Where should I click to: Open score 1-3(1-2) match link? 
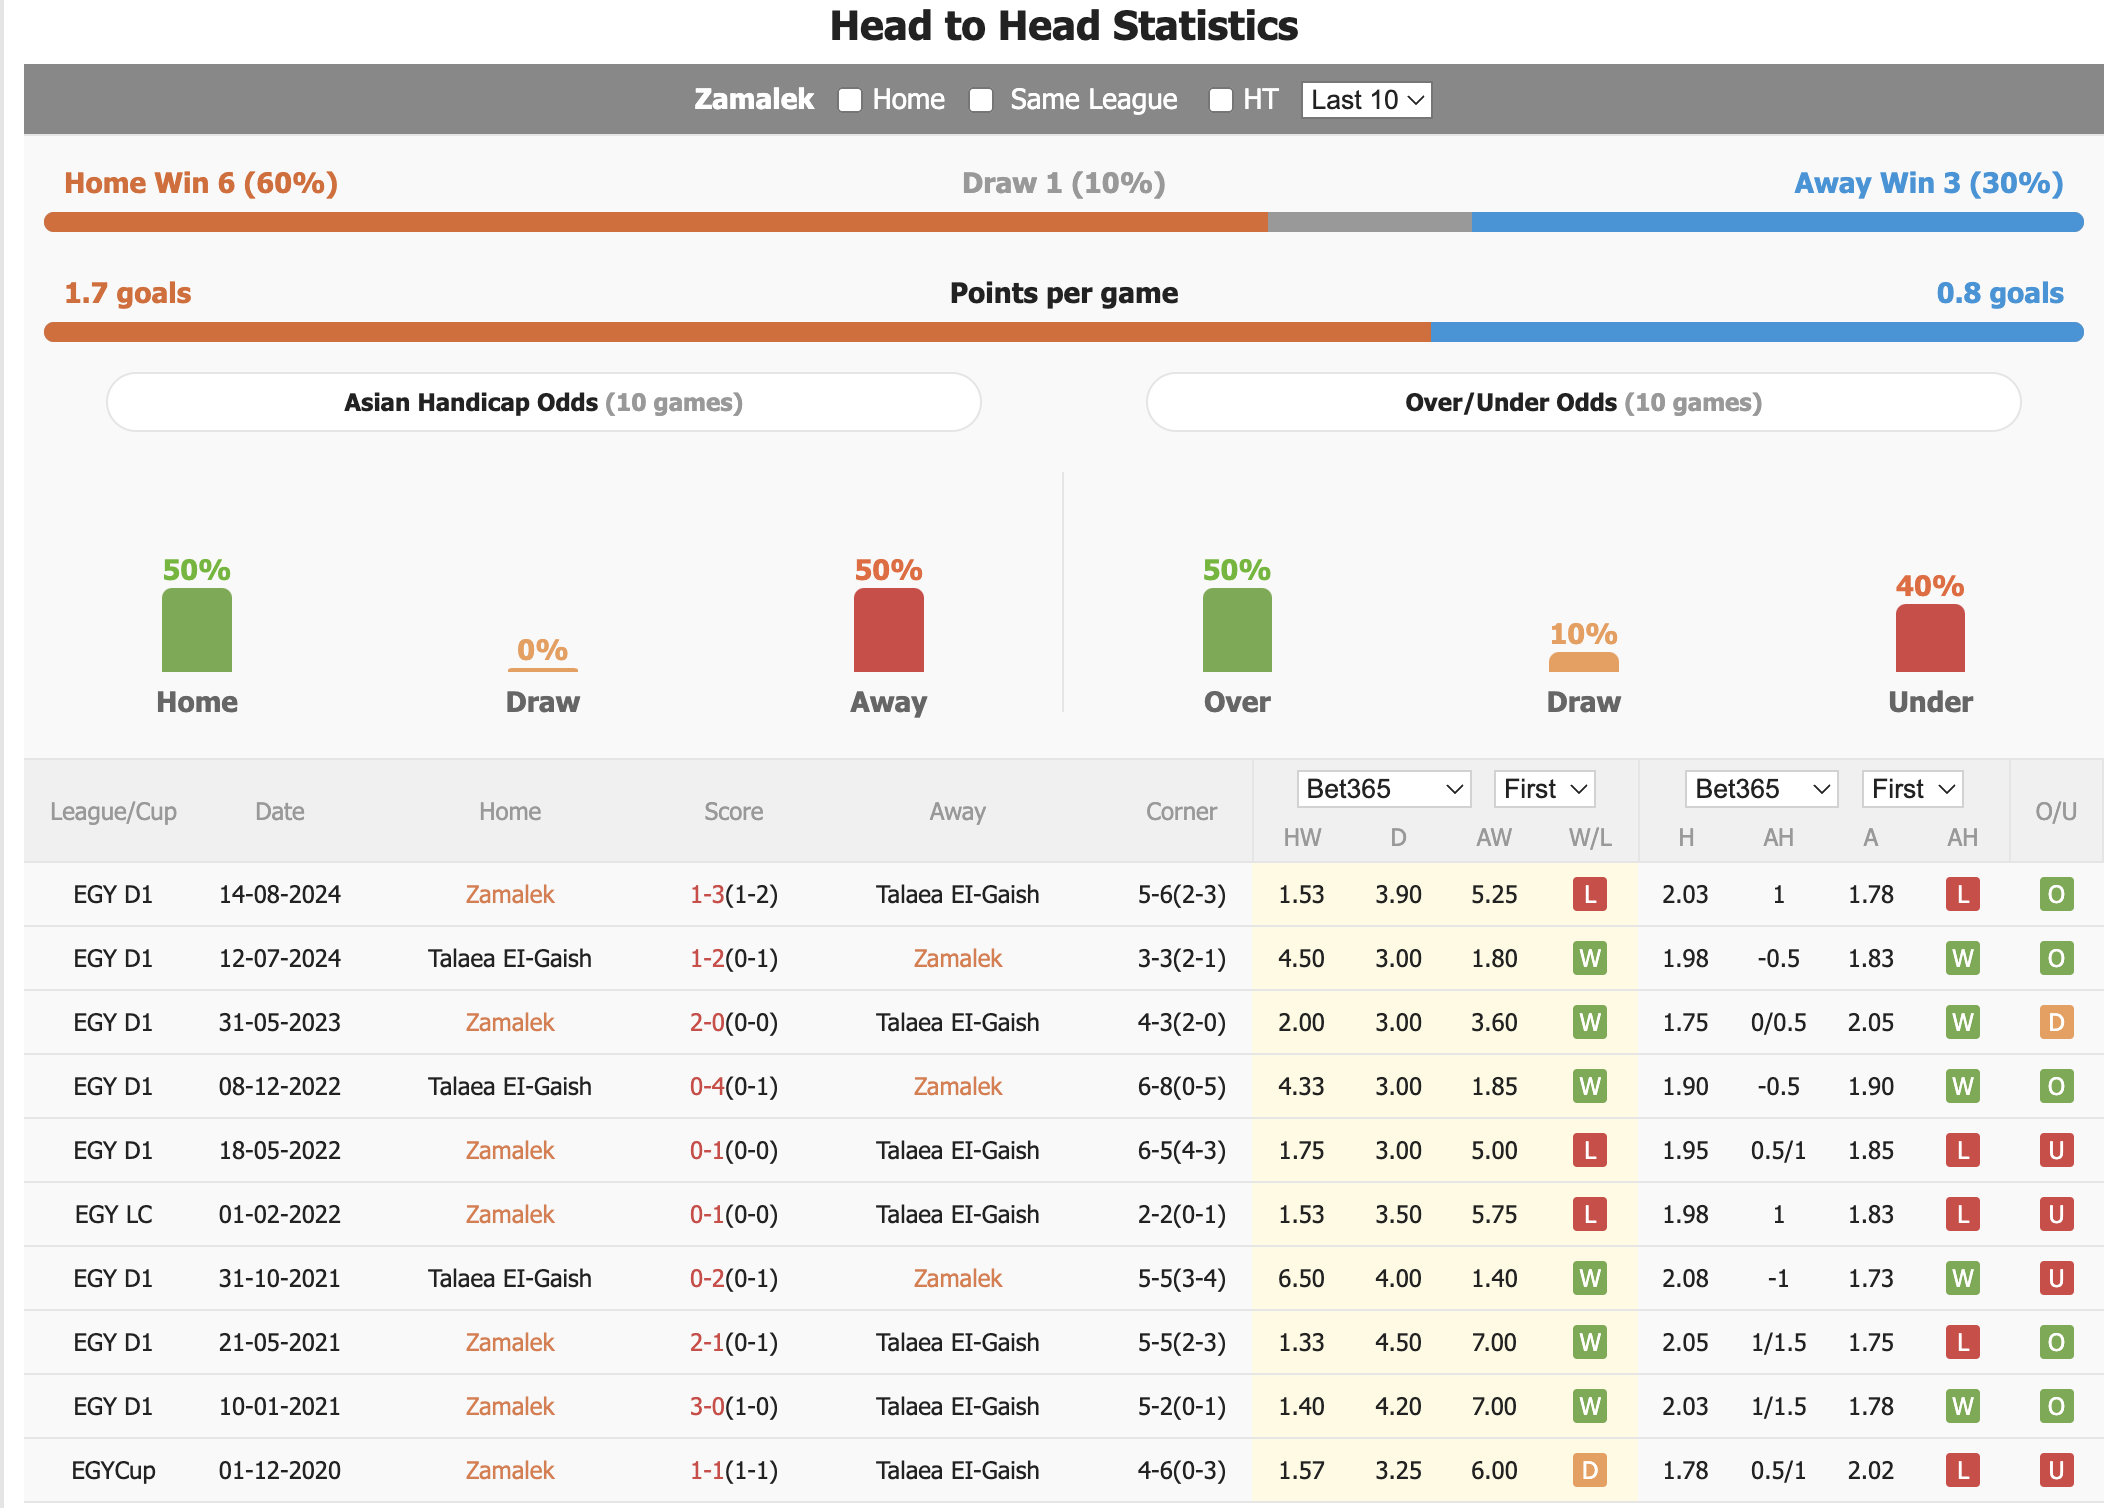click(734, 894)
